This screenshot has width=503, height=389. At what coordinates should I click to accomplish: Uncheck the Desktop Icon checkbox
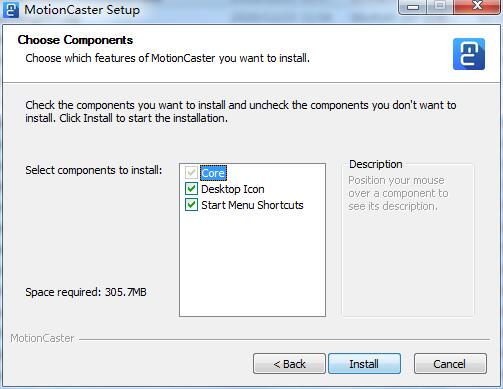(x=191, y=189)
